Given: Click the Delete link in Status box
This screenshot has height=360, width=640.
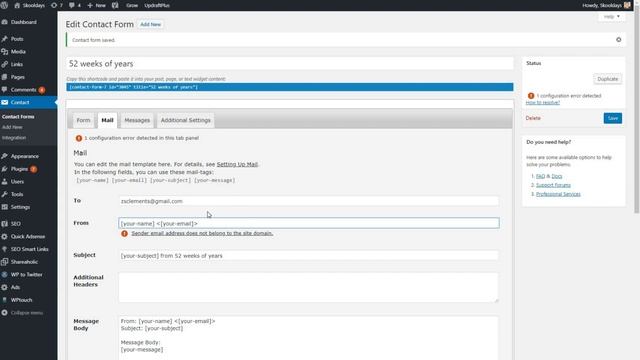Looking at the screenshot, I should pos(533,118).
